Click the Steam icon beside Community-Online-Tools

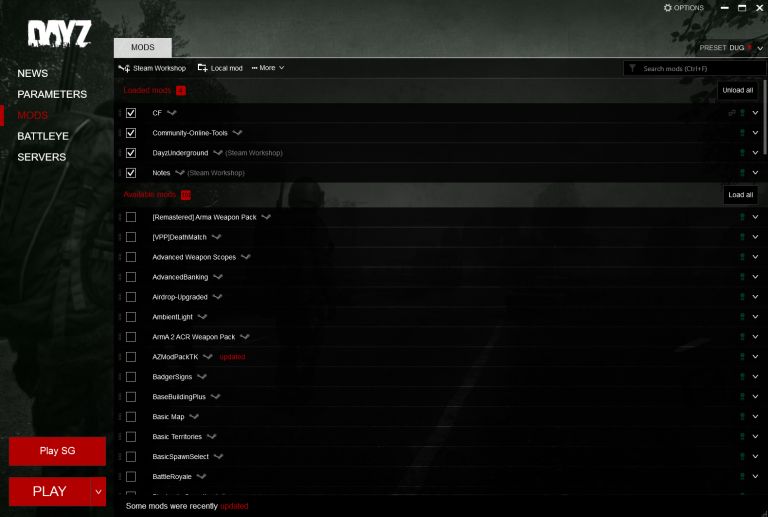click(238, 133)
